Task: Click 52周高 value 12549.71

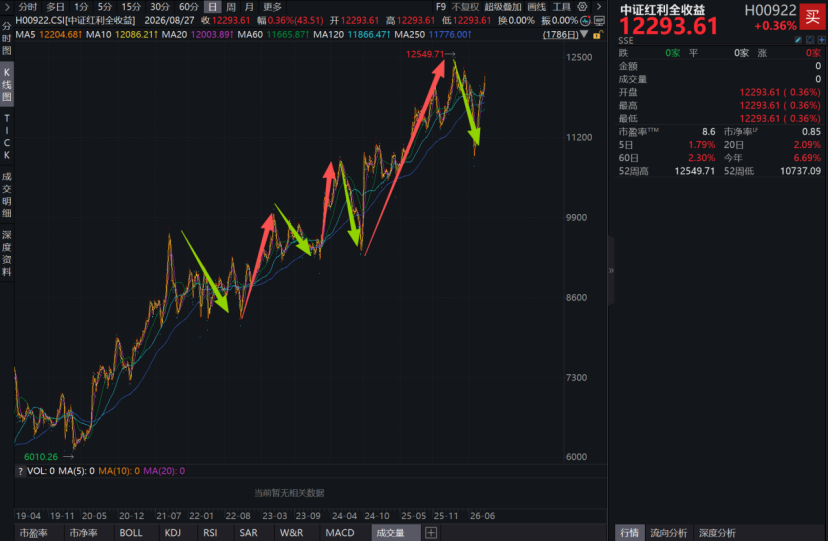Action: tap(694, 171)
